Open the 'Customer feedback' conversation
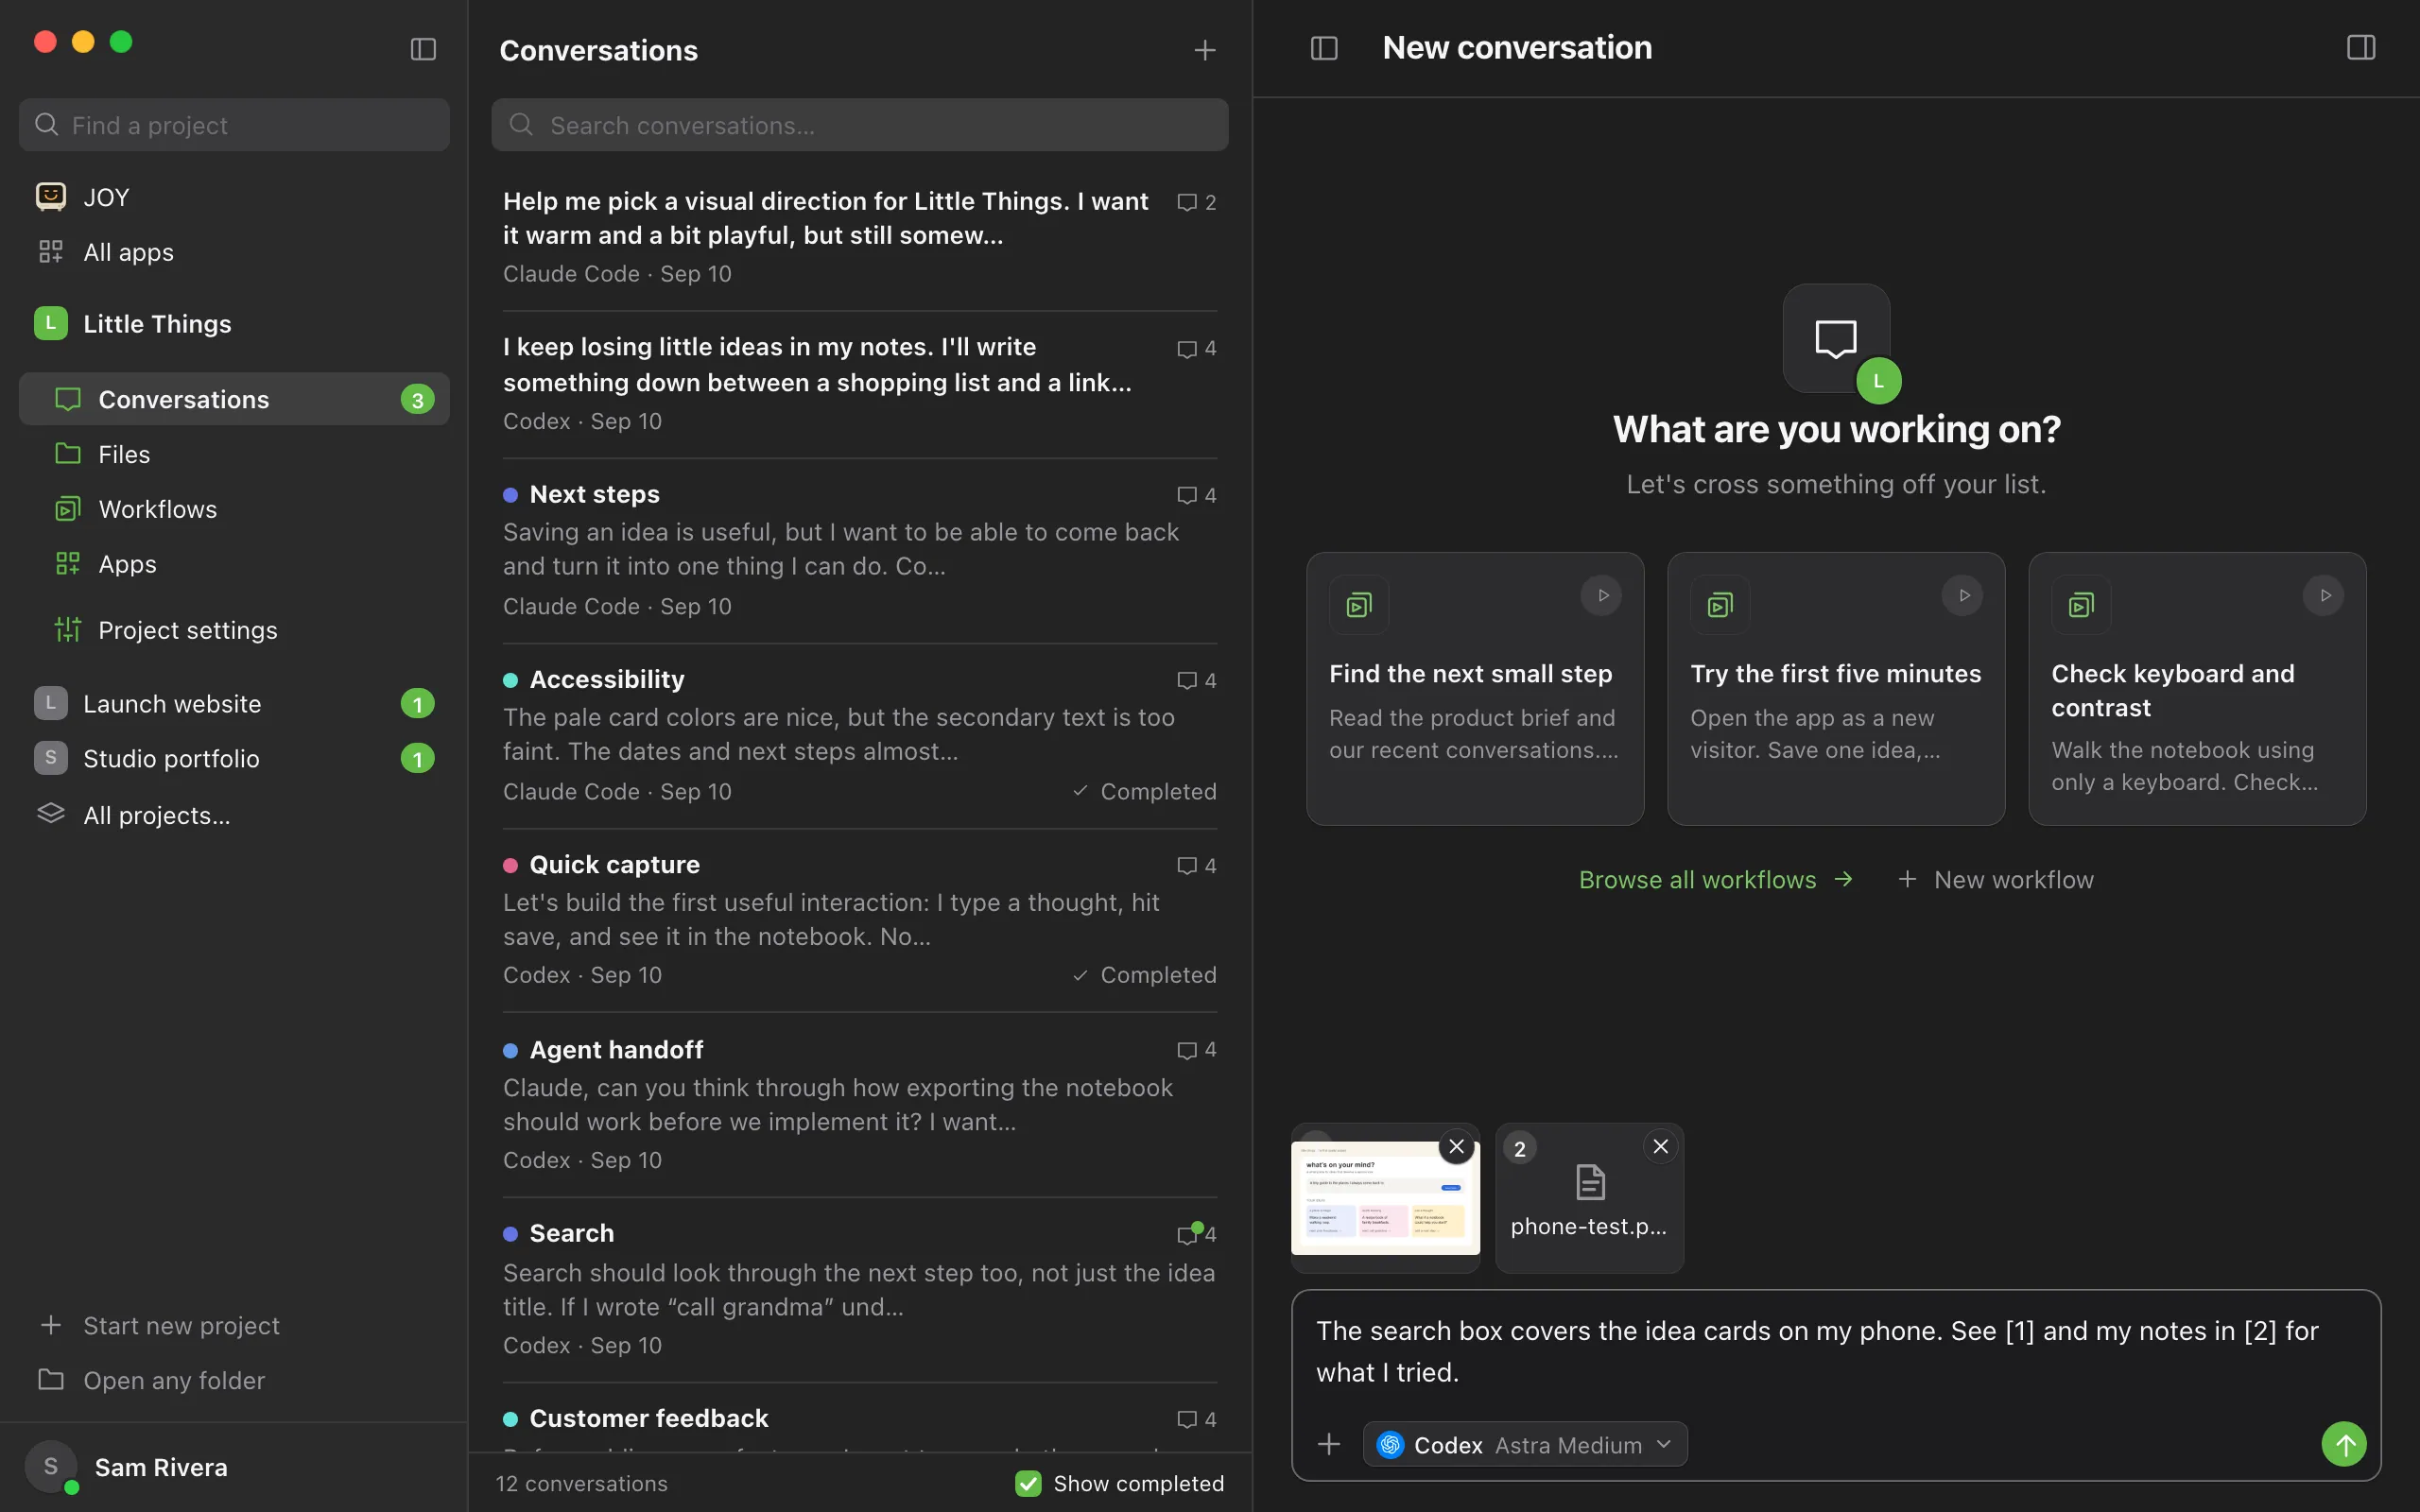The height and width of the screenshot is (1512, 2420). [x=859, y=1420]
